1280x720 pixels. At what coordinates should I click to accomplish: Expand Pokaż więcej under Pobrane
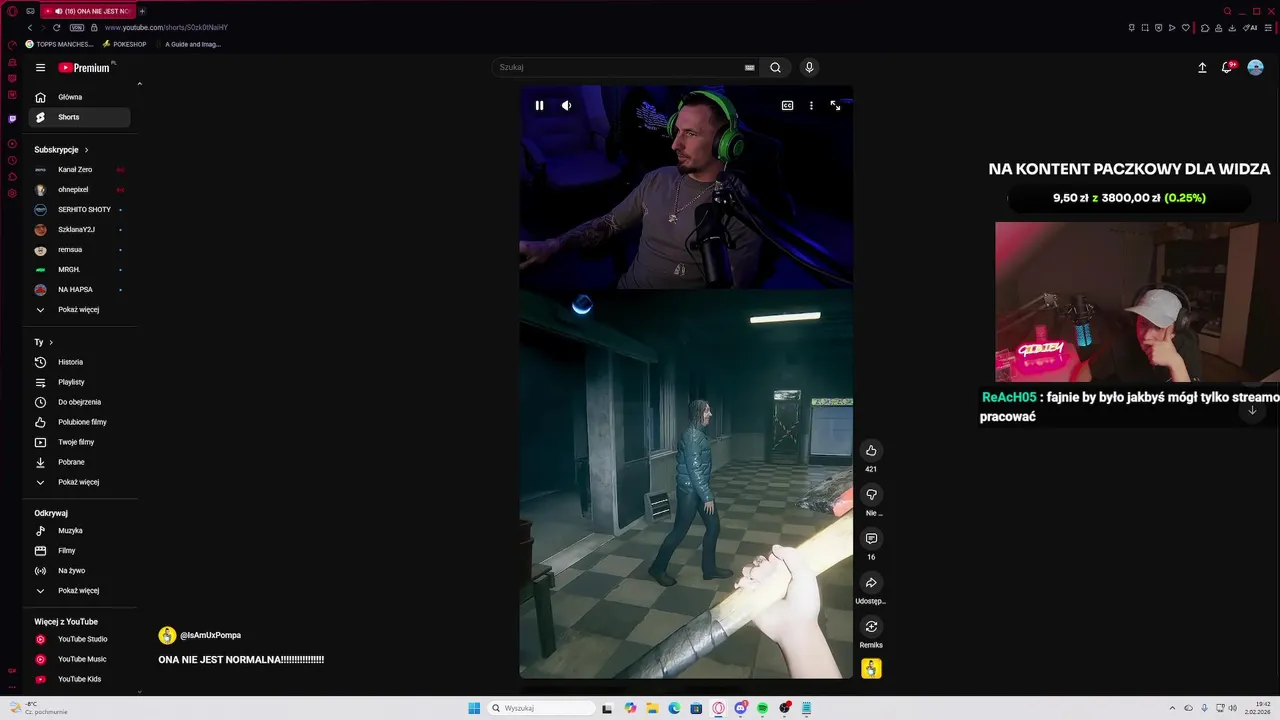pyautogui.click(x=79, y=482)
